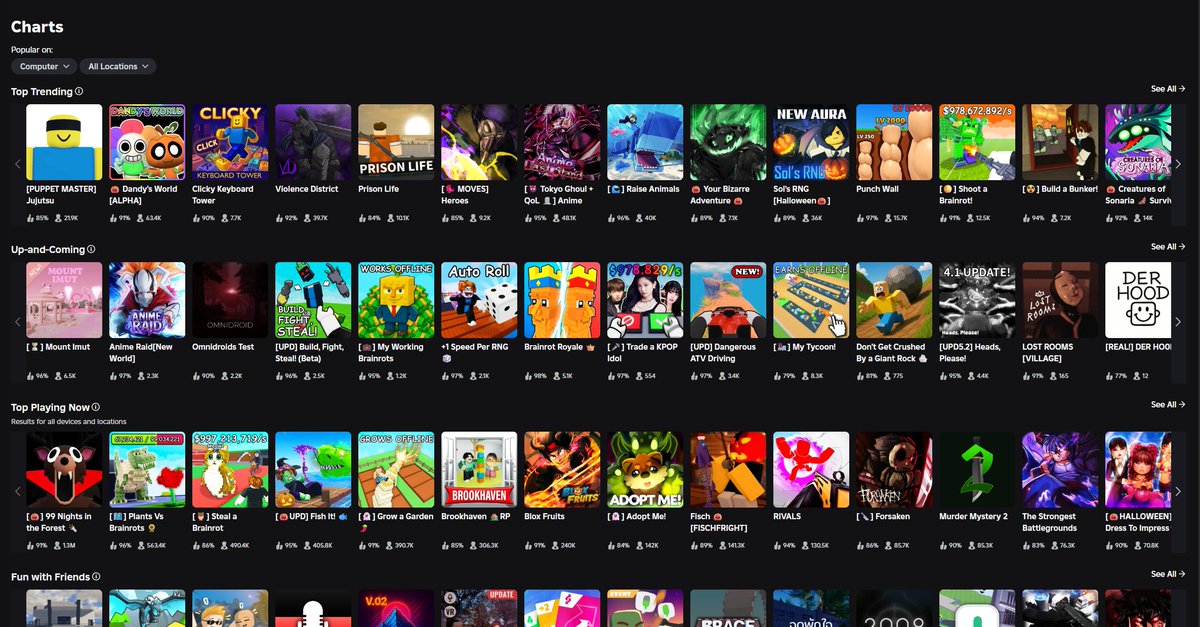Open 99 Nights in the Forest thumbnail

pos(64,470)
